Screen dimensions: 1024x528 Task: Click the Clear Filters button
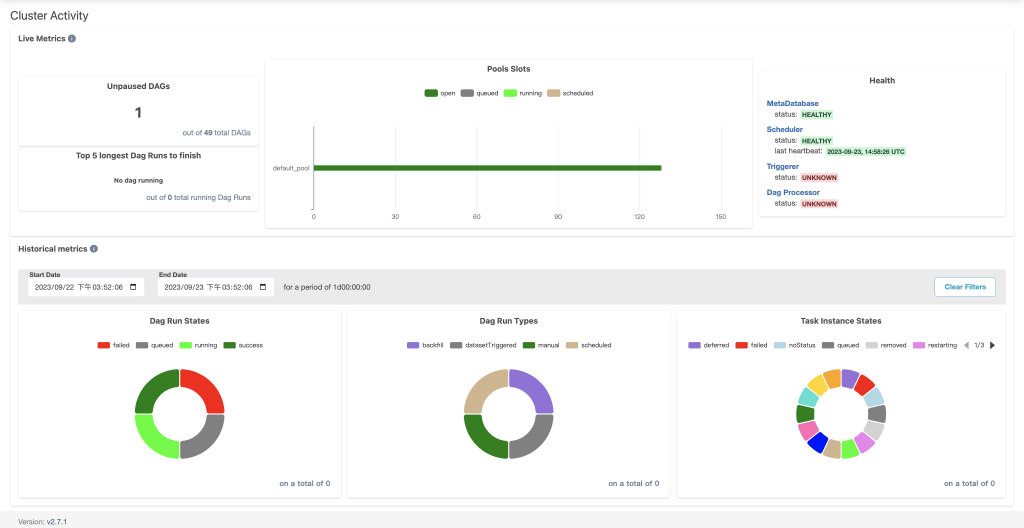coord(965,287)
